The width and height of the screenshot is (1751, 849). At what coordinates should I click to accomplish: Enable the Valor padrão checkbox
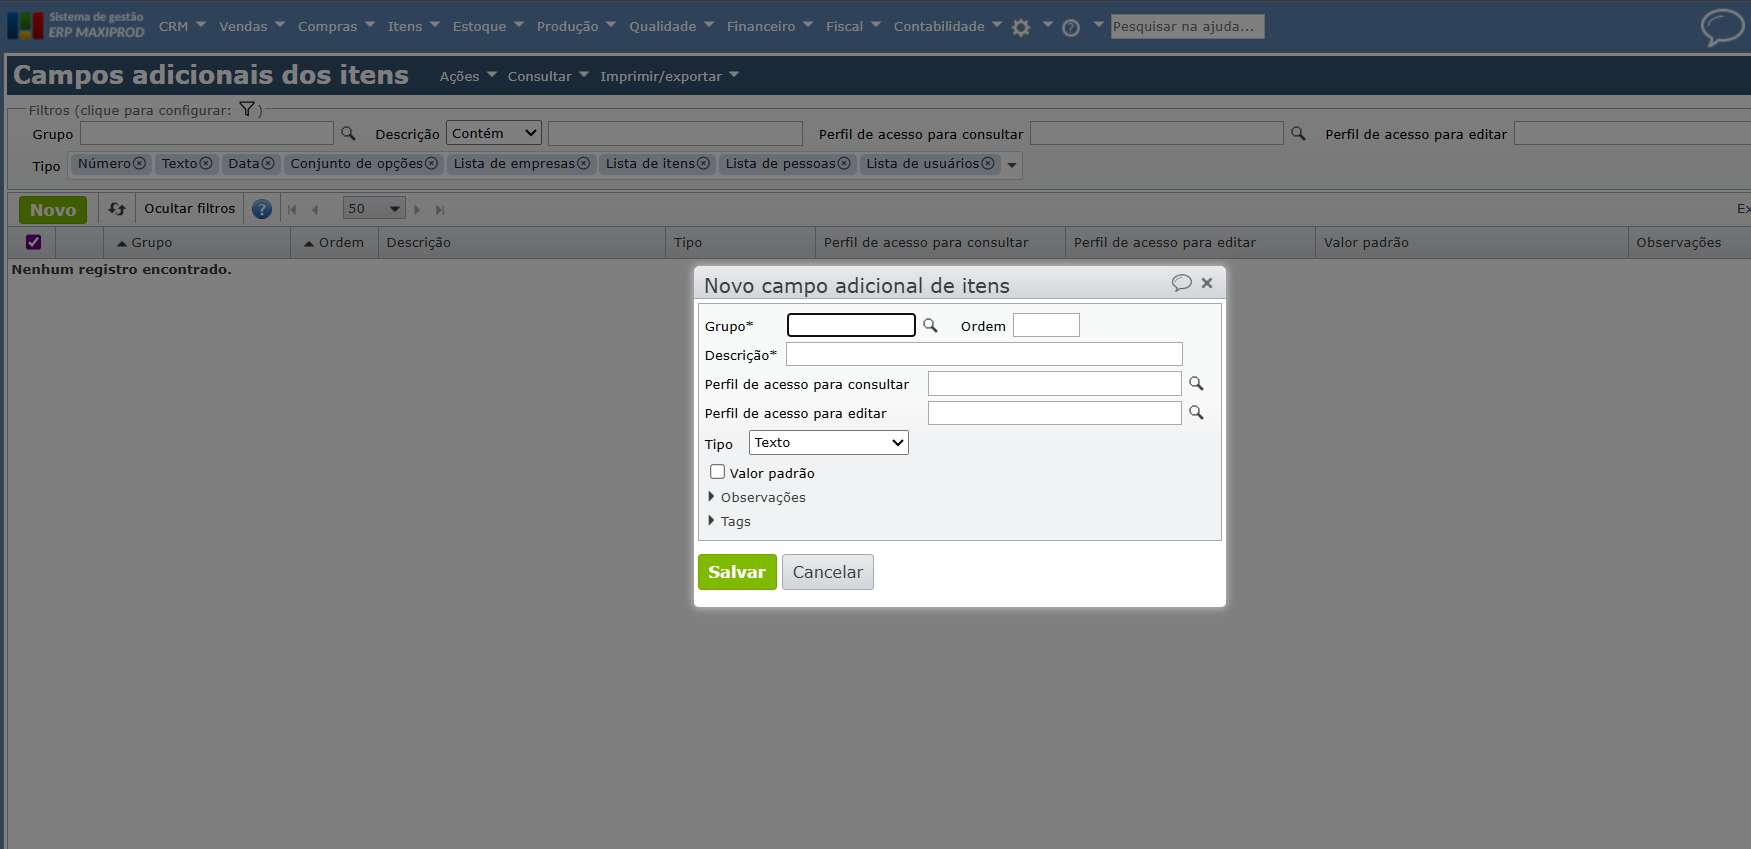717,472
